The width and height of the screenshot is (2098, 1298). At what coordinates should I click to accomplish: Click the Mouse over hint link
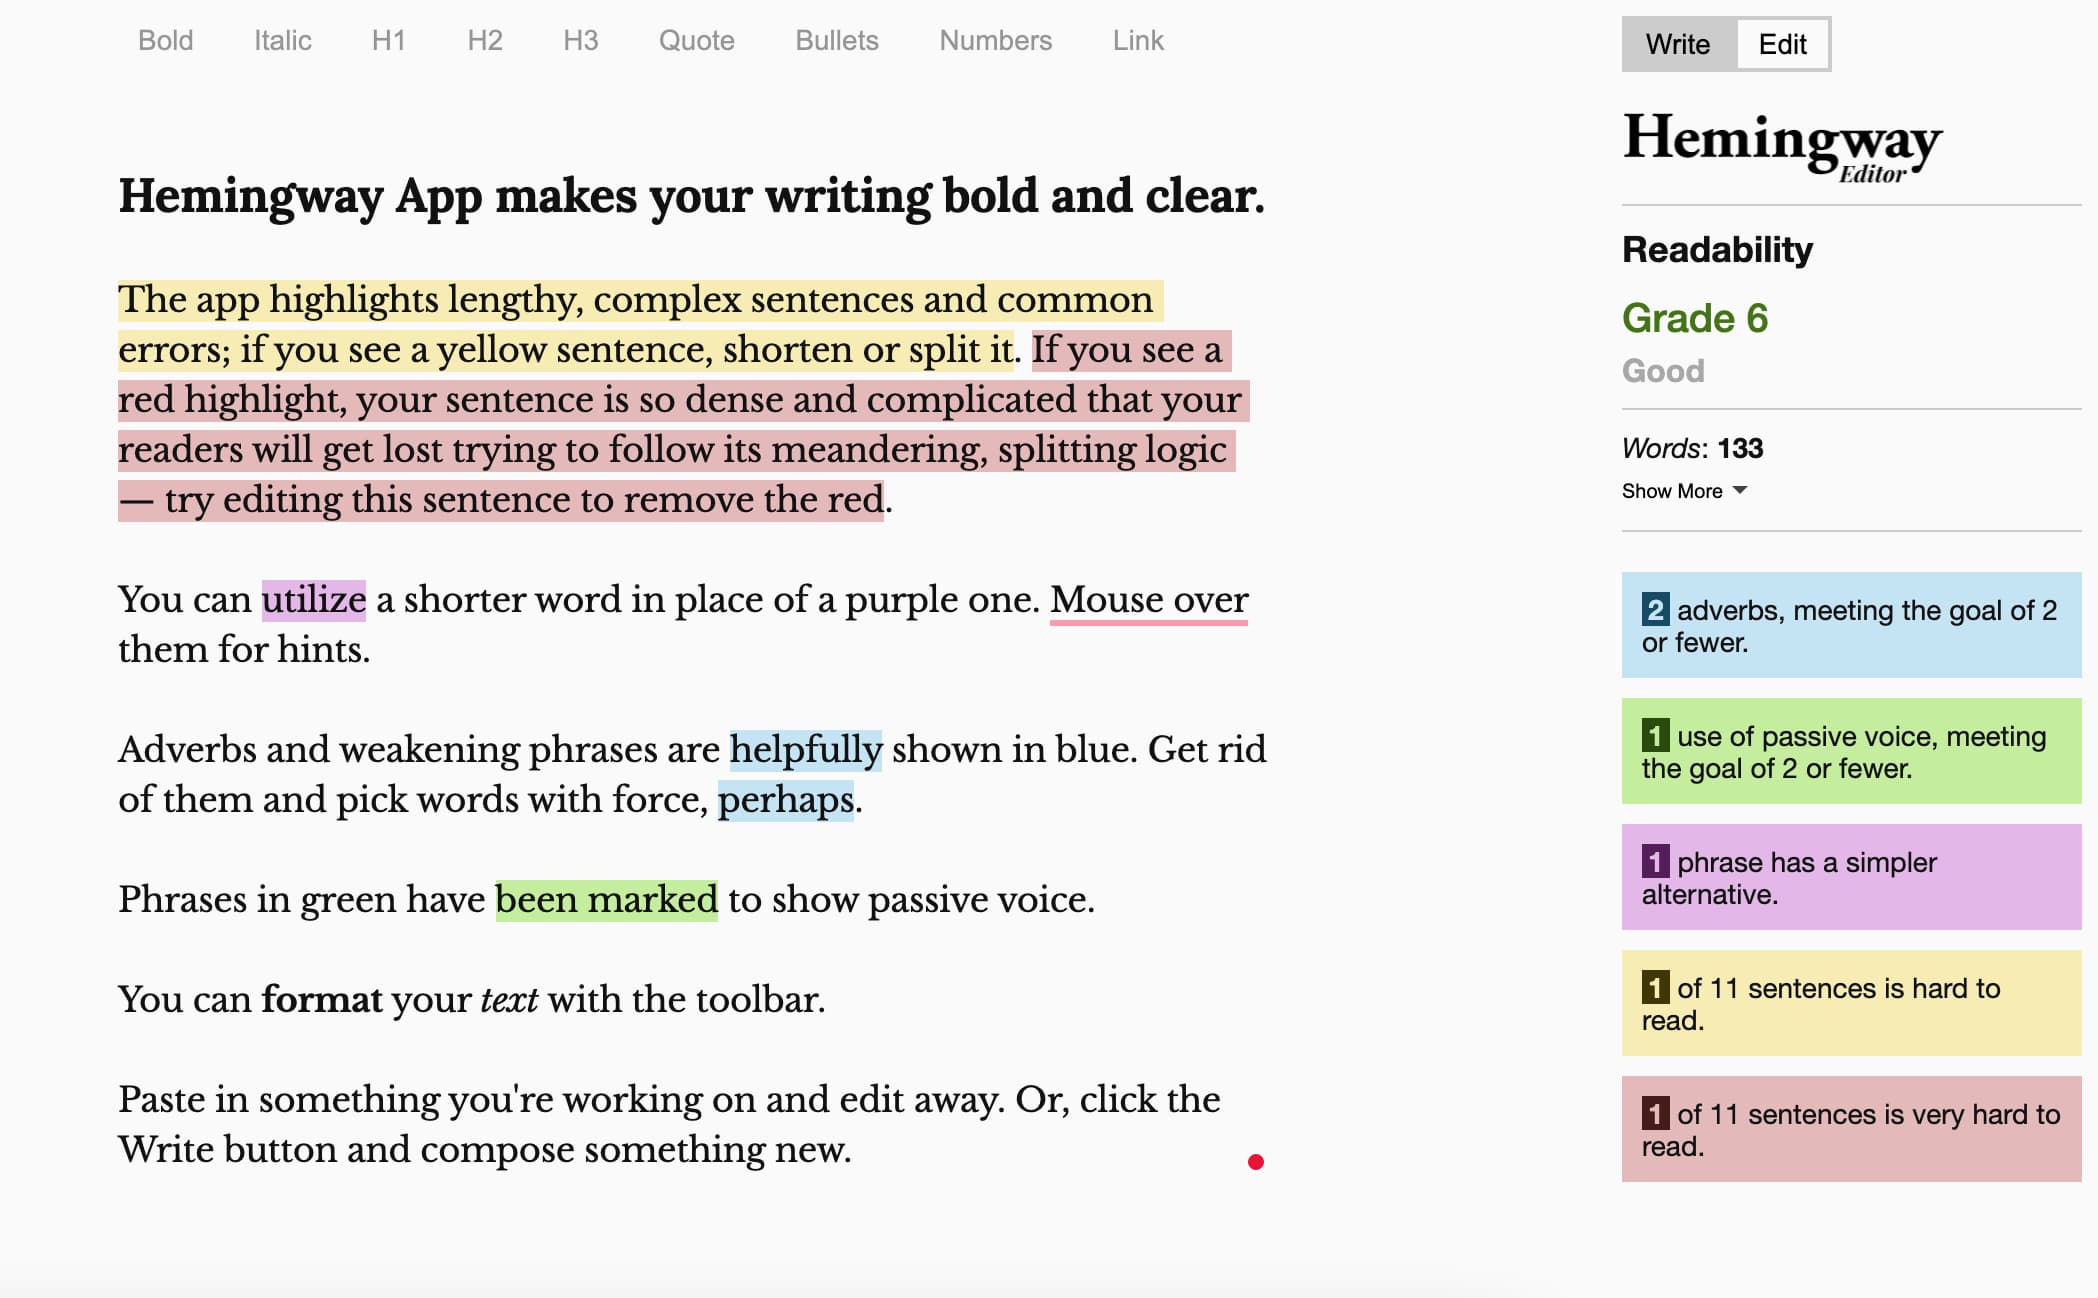coord(1149,600)
